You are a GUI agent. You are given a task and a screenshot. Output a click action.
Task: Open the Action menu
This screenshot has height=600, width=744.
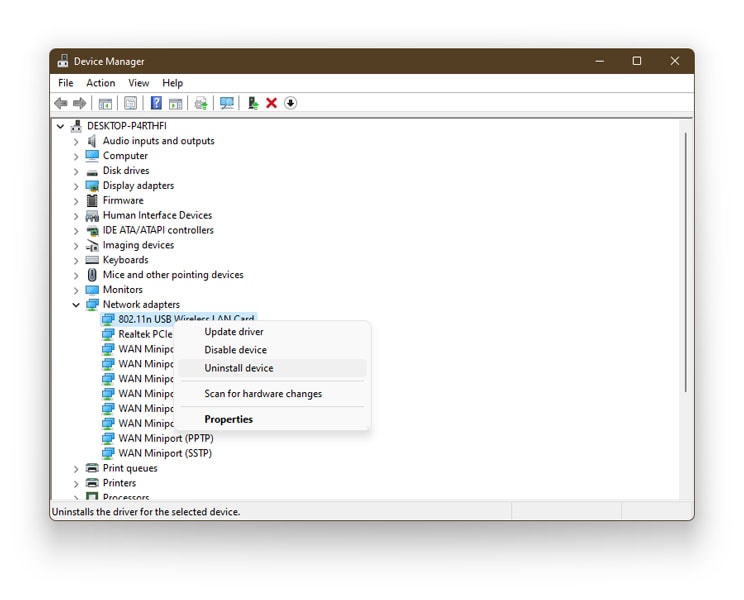[101, 83]
